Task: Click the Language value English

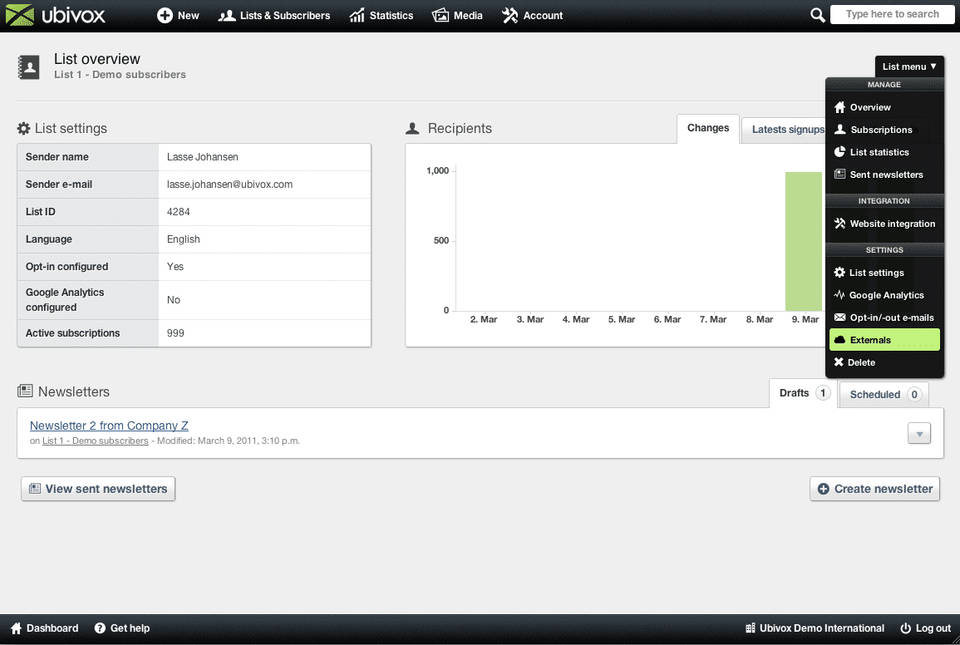Action: pyautogui.click(x=183, y=239)
